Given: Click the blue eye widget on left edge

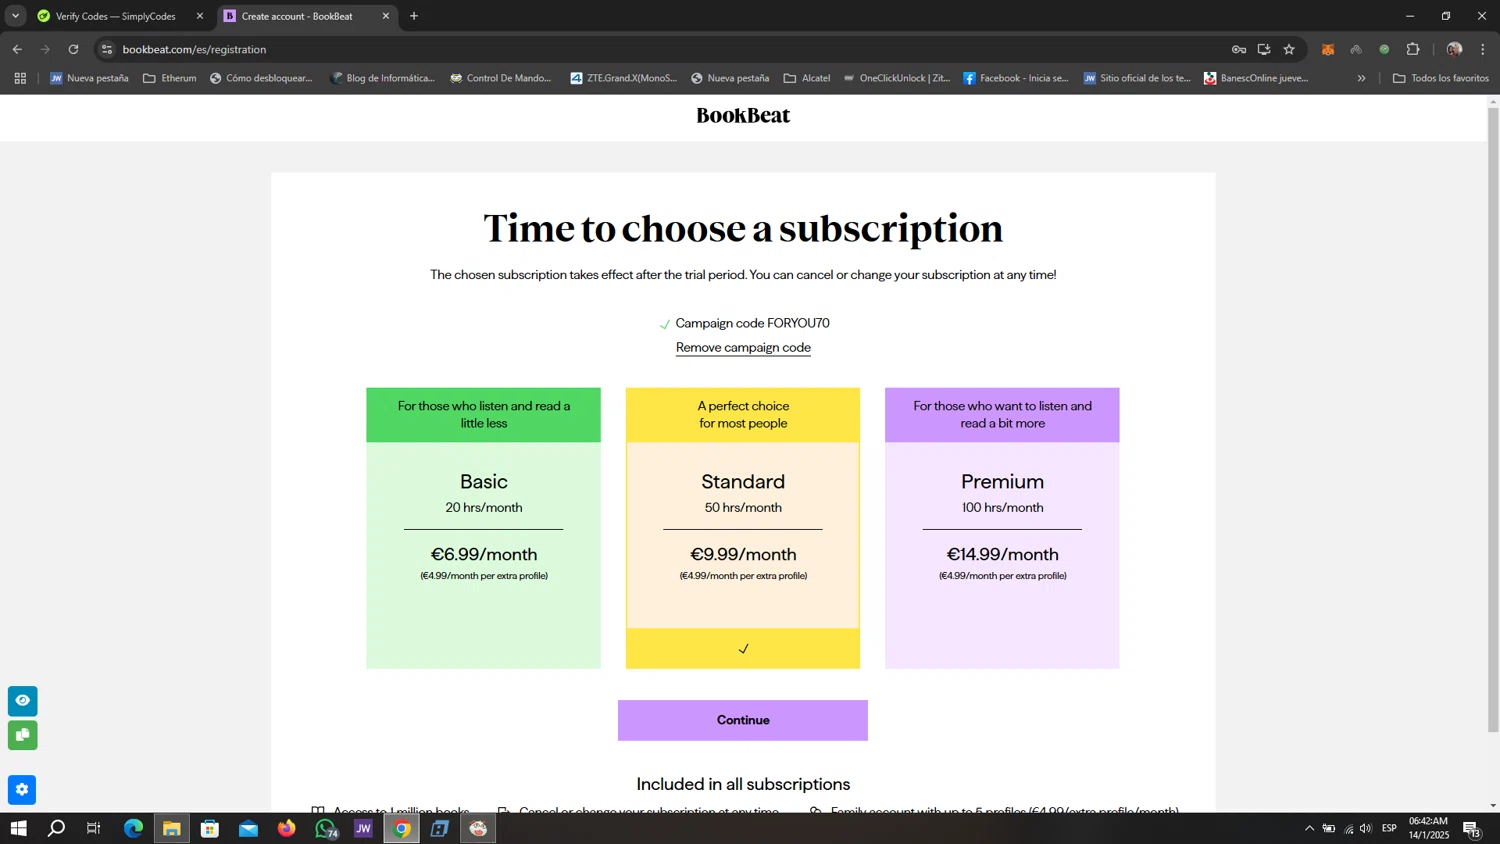Looking at the screenshot, I should pyautogui.click(x=23, y=701).
